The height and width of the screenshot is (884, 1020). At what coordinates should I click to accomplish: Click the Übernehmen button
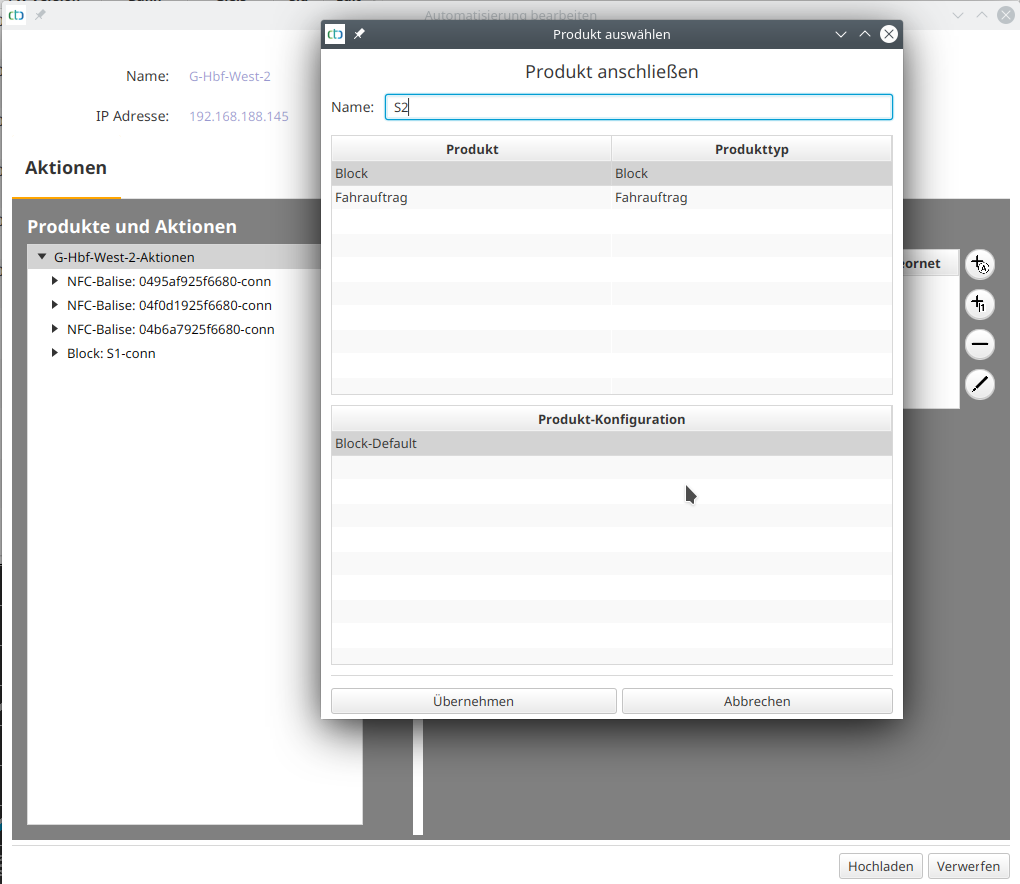[x=473, y=700]
